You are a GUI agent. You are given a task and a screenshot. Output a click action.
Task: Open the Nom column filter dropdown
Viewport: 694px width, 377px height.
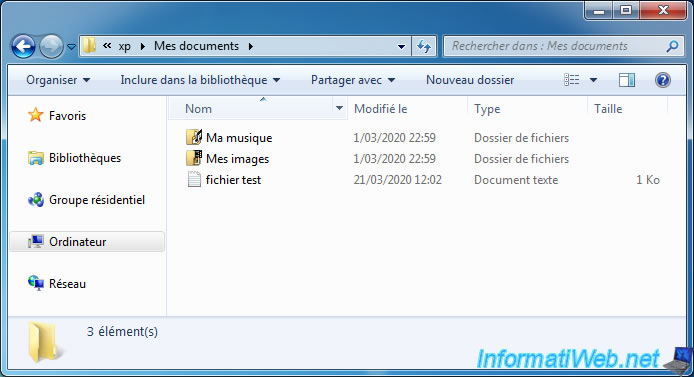click(x=339, y=108)
